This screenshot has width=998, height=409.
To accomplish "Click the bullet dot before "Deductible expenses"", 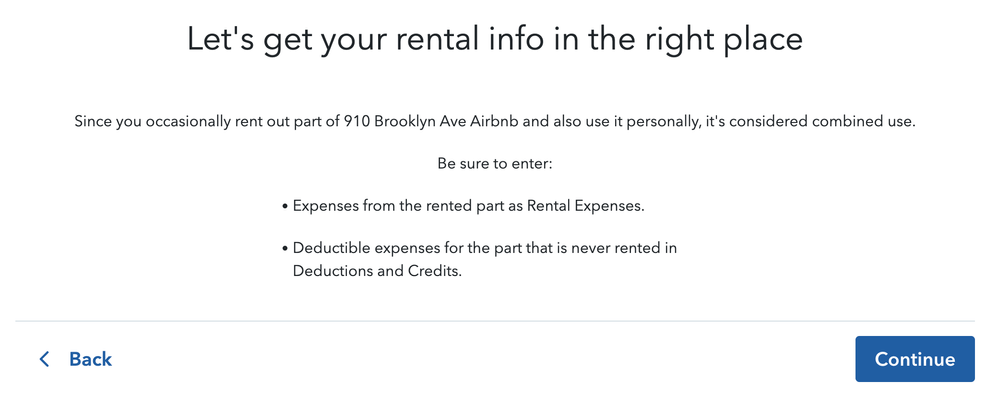I will pos(285,248).
